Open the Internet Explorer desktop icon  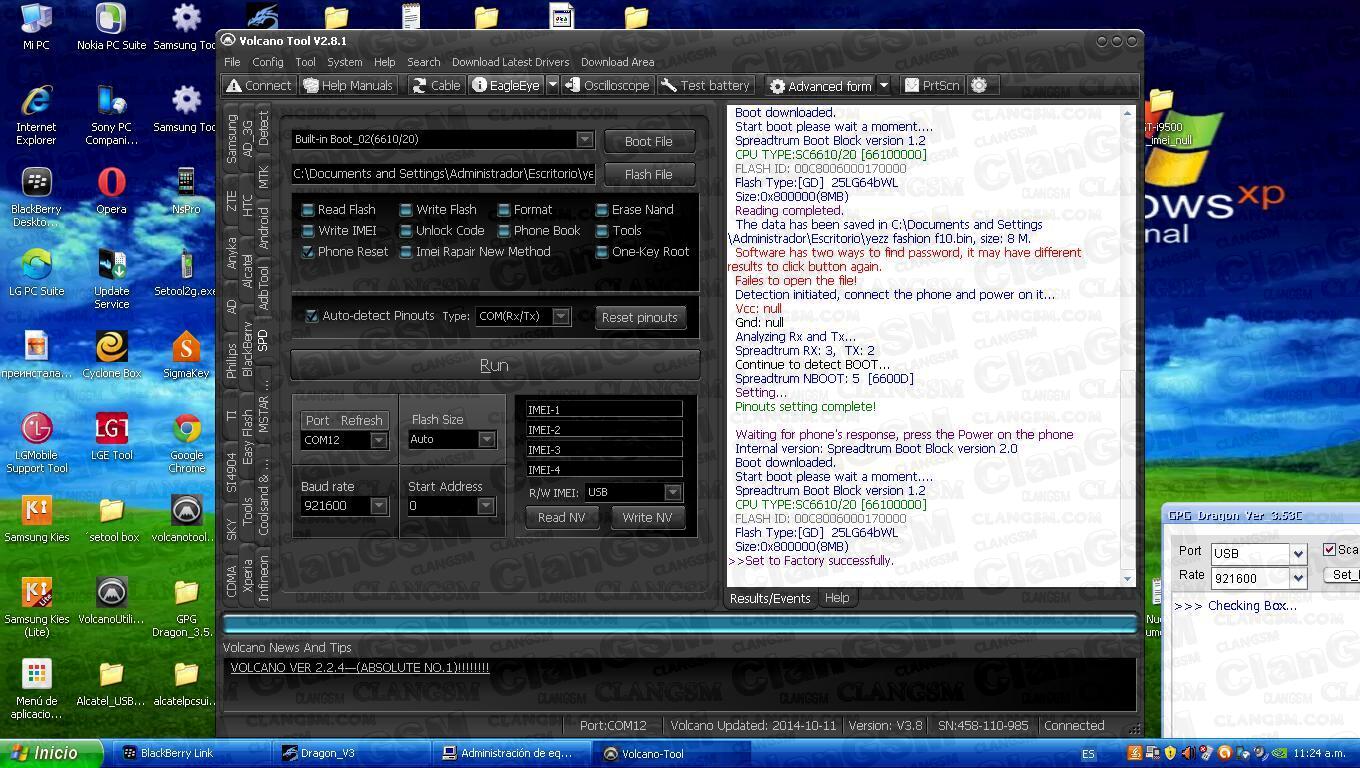click(36, 115)
